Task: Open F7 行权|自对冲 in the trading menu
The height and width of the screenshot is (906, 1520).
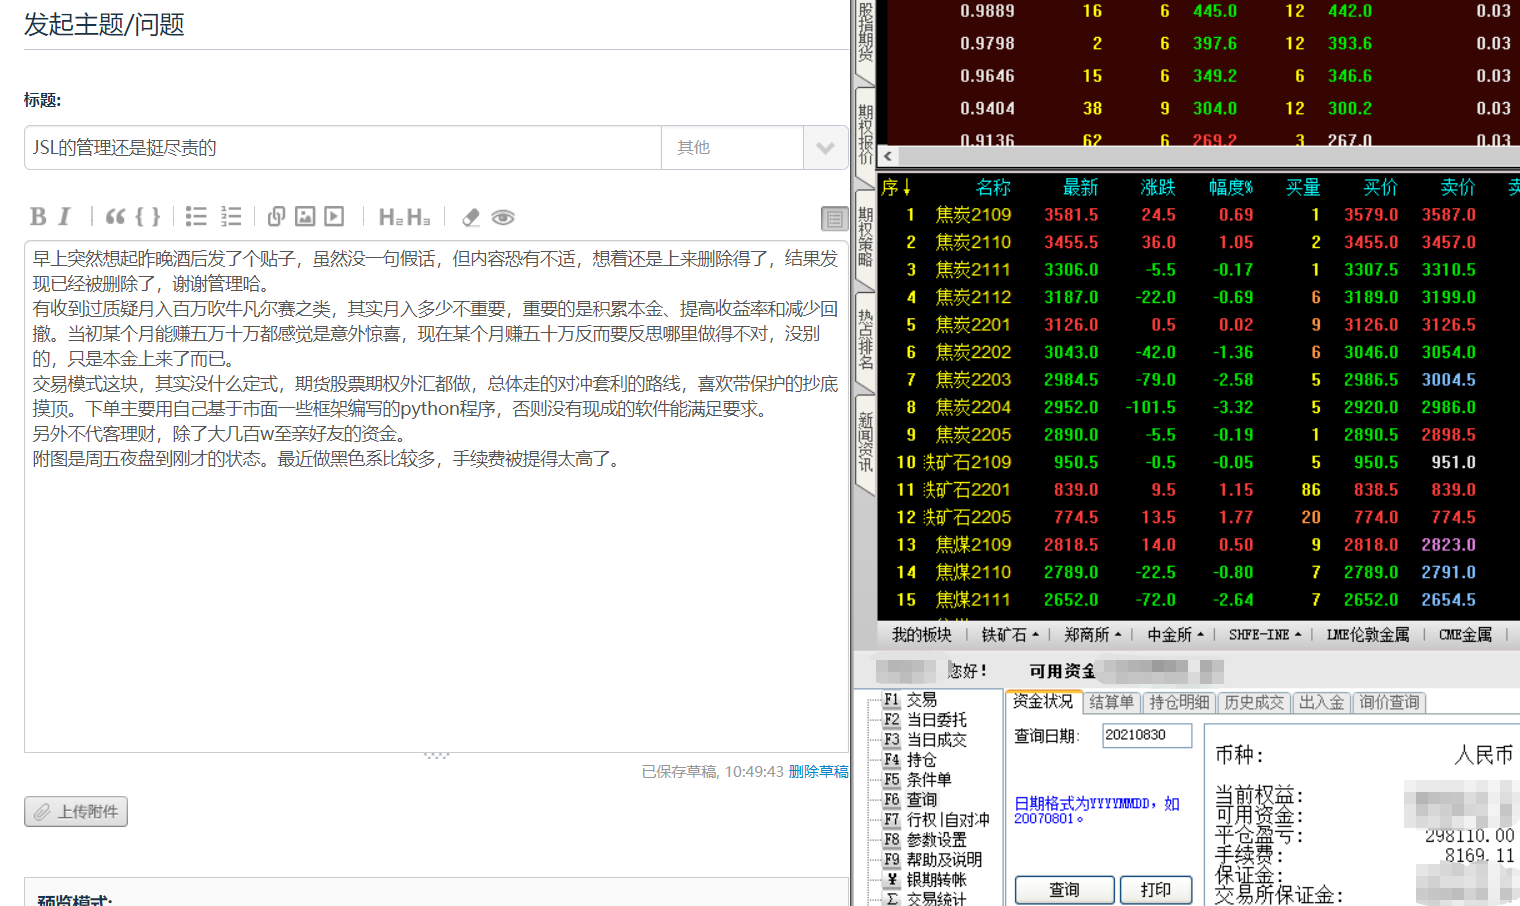Action: coord(937,820)
